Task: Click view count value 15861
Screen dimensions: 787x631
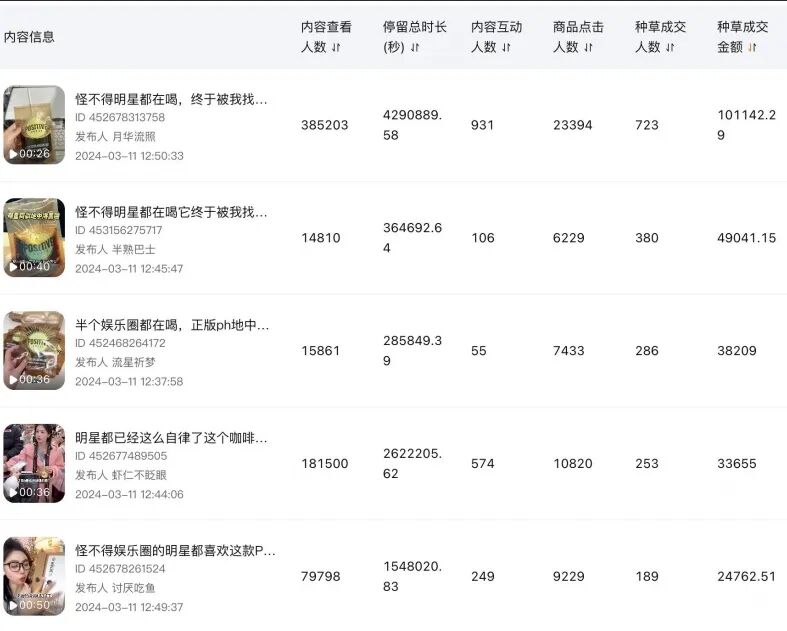Action: pyautogui.click(x=321, y=351)
